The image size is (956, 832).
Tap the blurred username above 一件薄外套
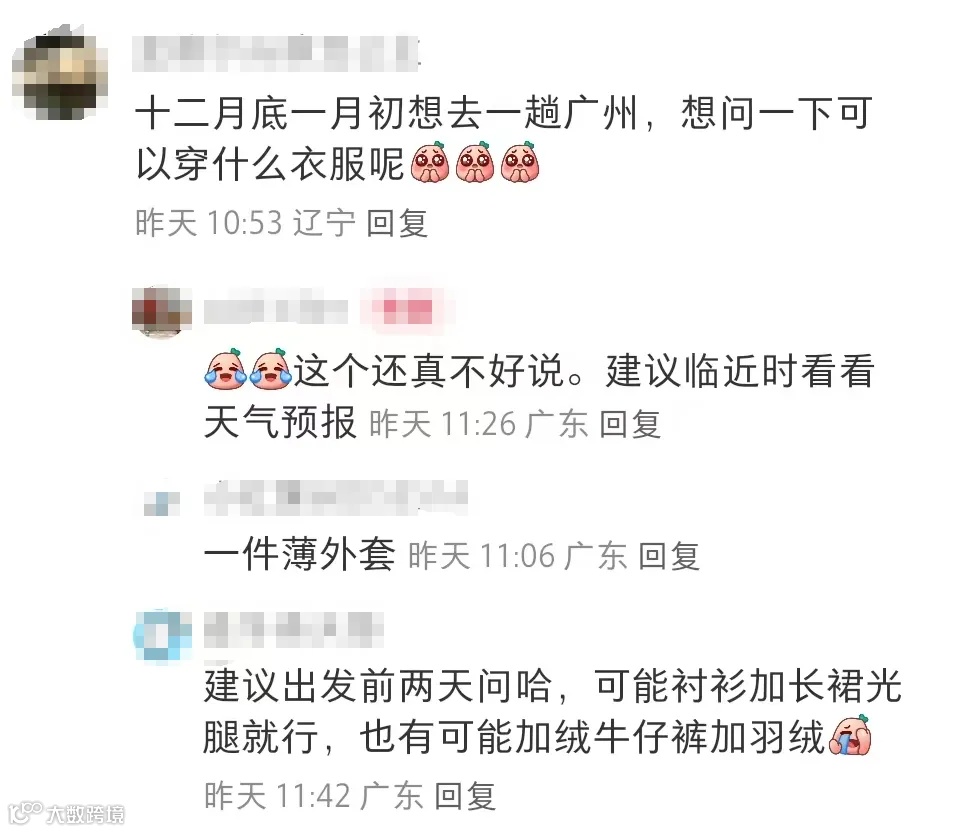(x=336, y=498)
